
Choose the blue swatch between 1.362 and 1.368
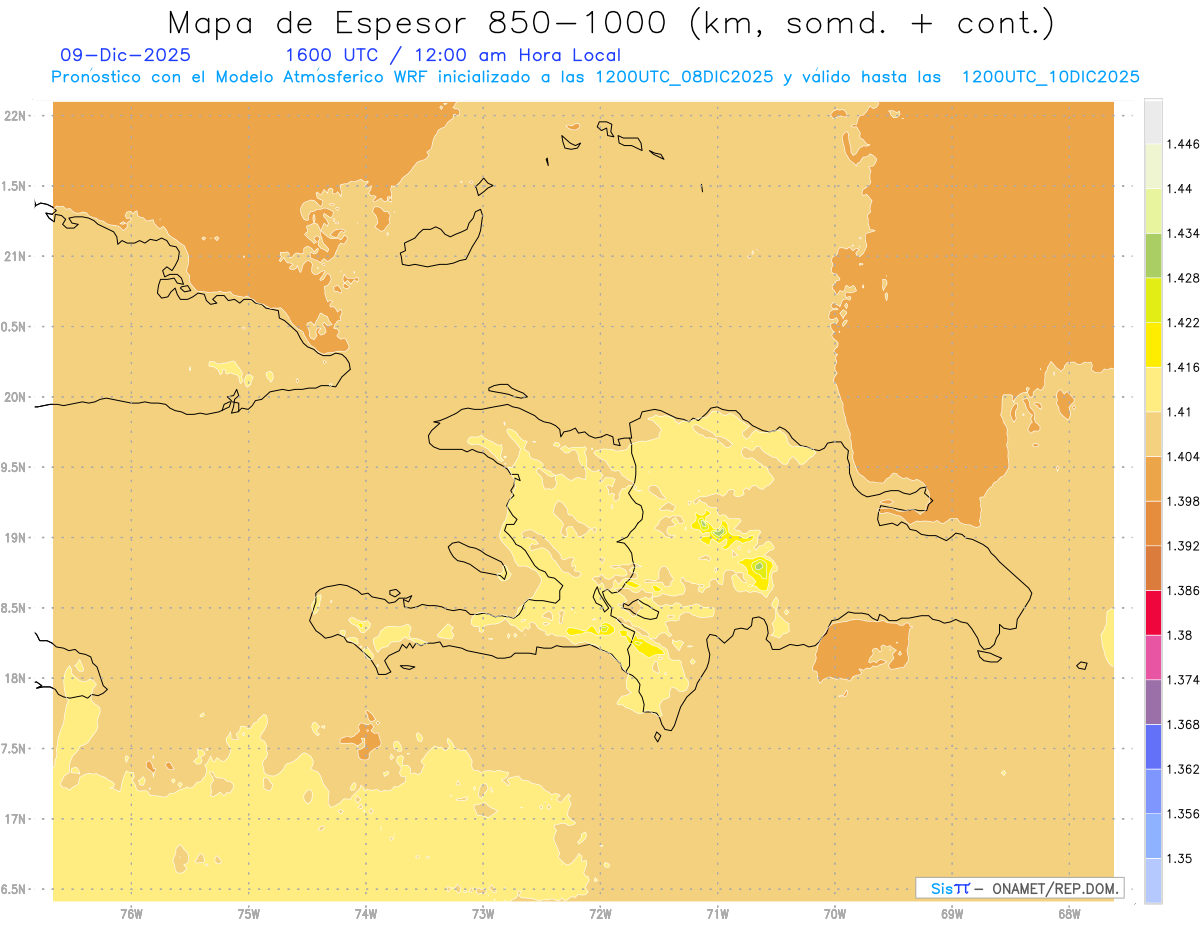[1153, 746]
